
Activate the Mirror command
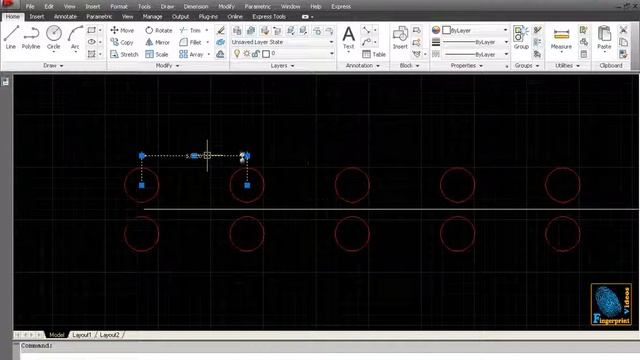point(158,42)
